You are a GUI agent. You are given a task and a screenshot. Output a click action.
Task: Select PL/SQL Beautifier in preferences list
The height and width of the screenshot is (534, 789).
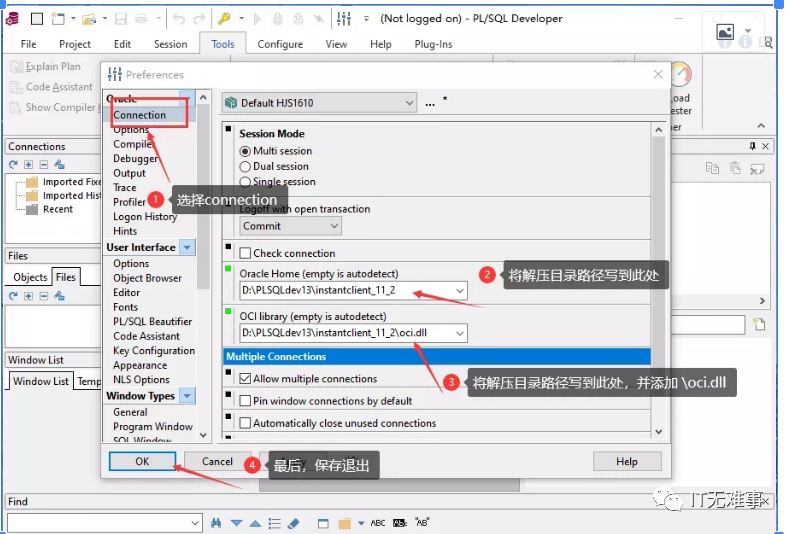152,322
